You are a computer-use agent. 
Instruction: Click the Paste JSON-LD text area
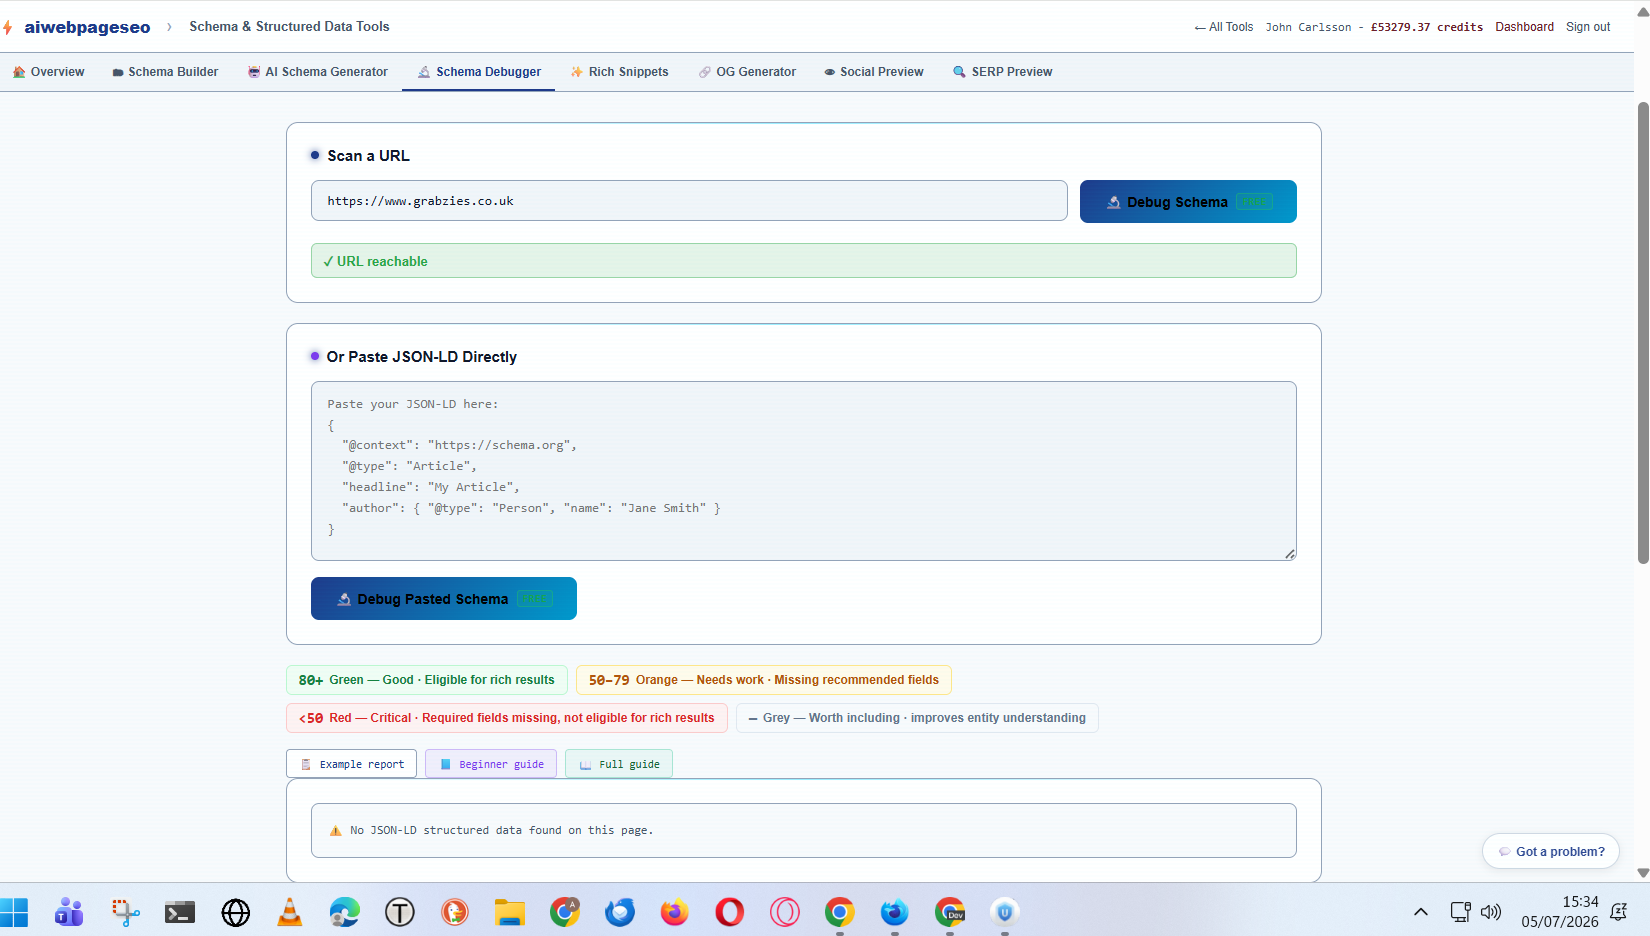[x=804, y=471]
